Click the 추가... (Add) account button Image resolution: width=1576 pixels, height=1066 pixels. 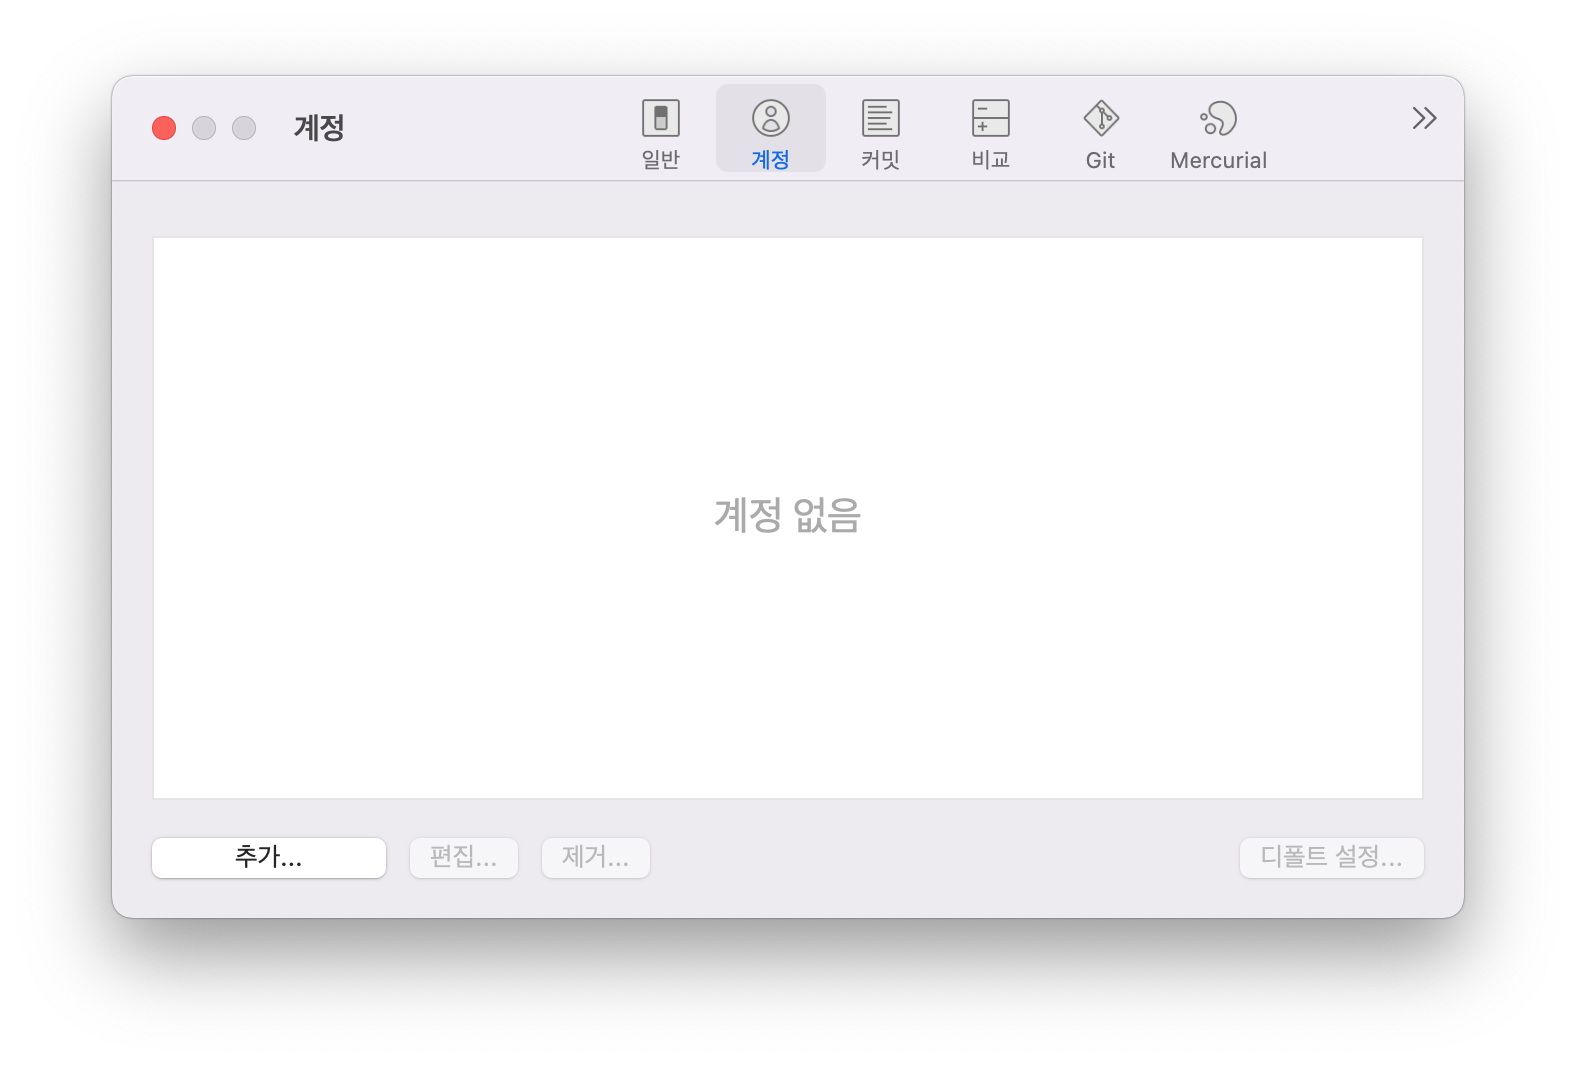tap(269, 858)
